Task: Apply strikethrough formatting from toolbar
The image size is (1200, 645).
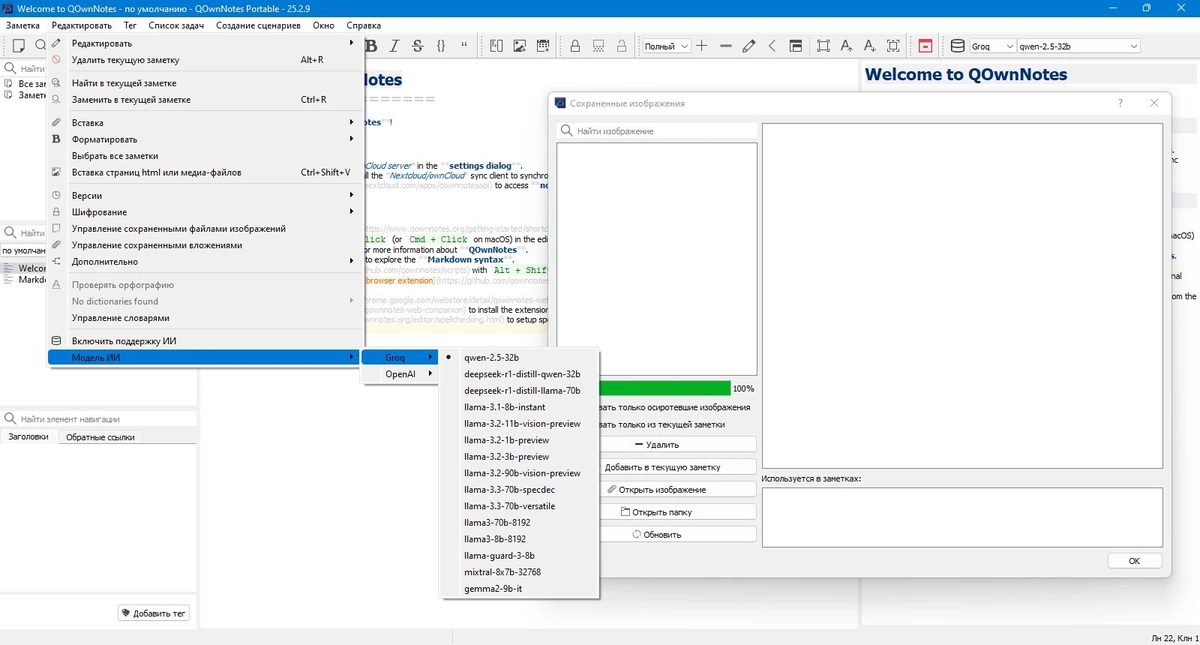Action: pos(417,45)
